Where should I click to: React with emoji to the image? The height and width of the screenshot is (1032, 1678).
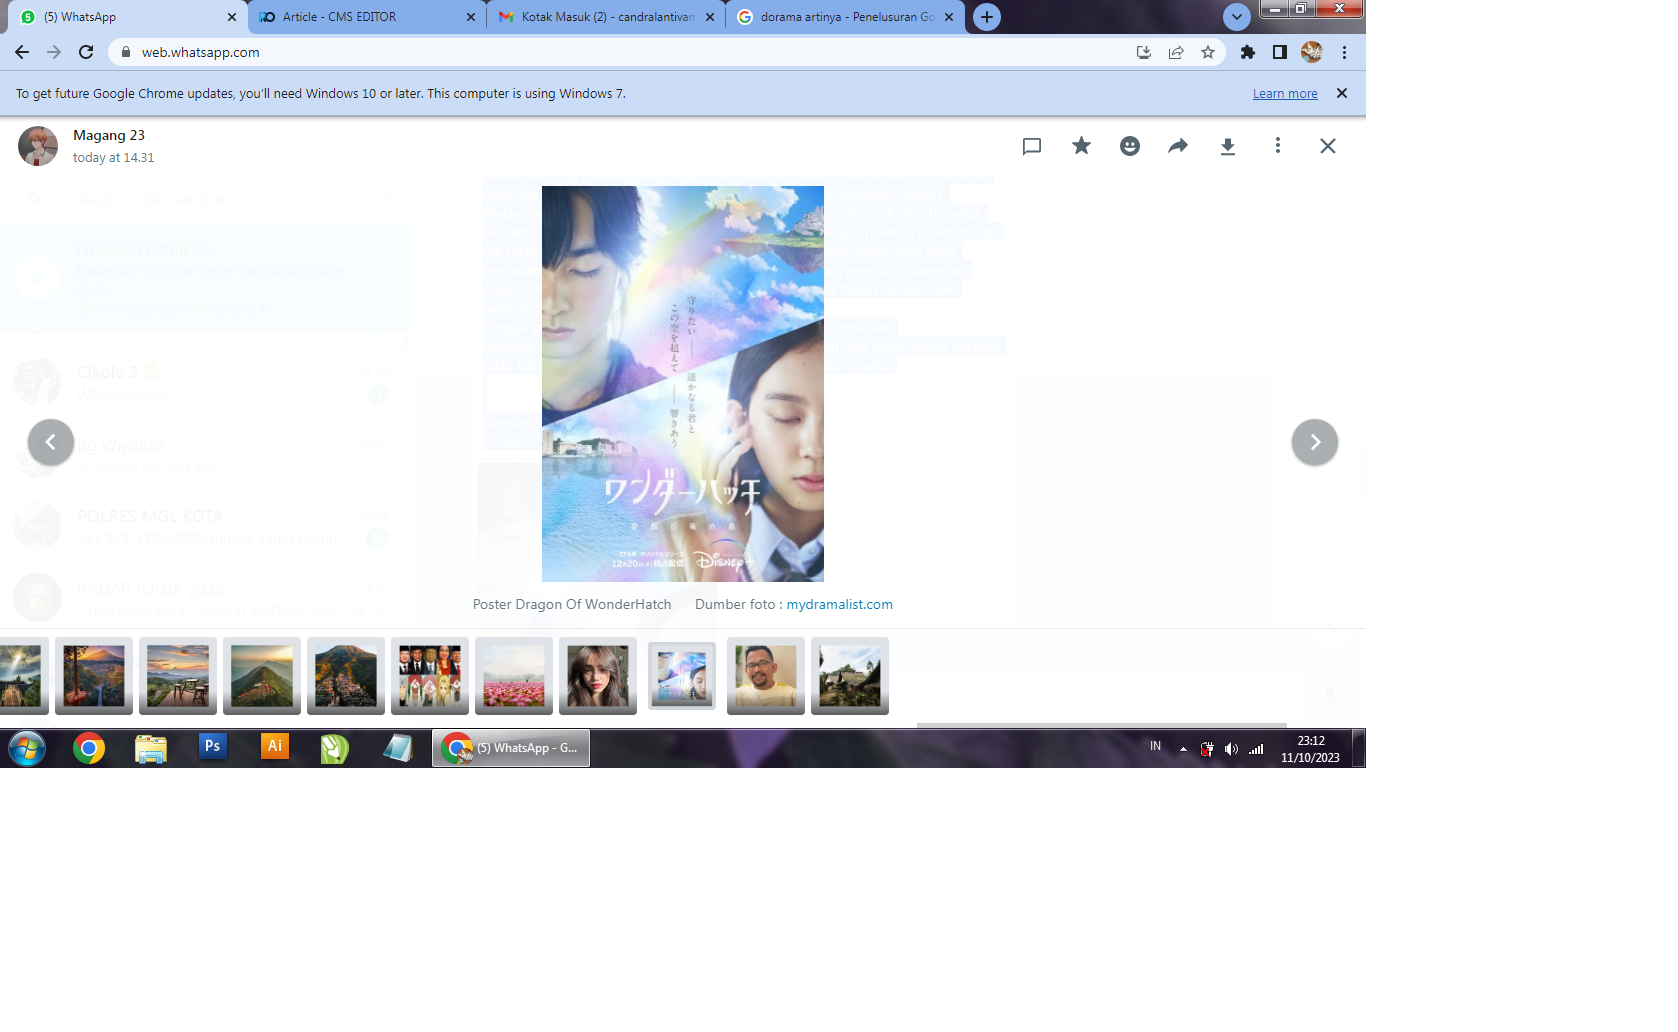pos(1130,146)
